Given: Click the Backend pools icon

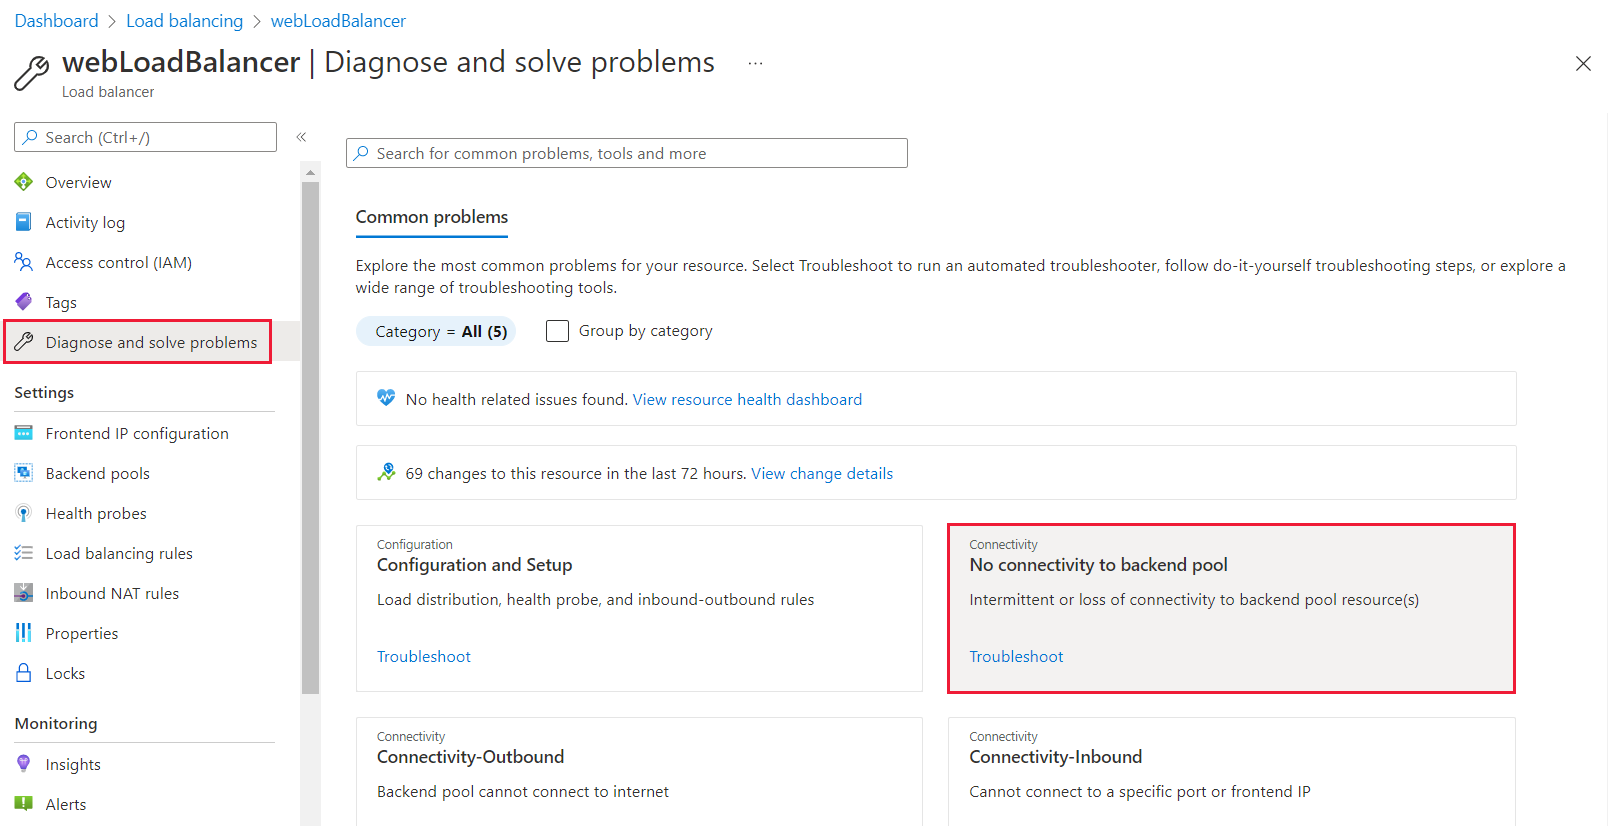Looking at the screenshot, I should pyautogui.click(x=24, y=473).
